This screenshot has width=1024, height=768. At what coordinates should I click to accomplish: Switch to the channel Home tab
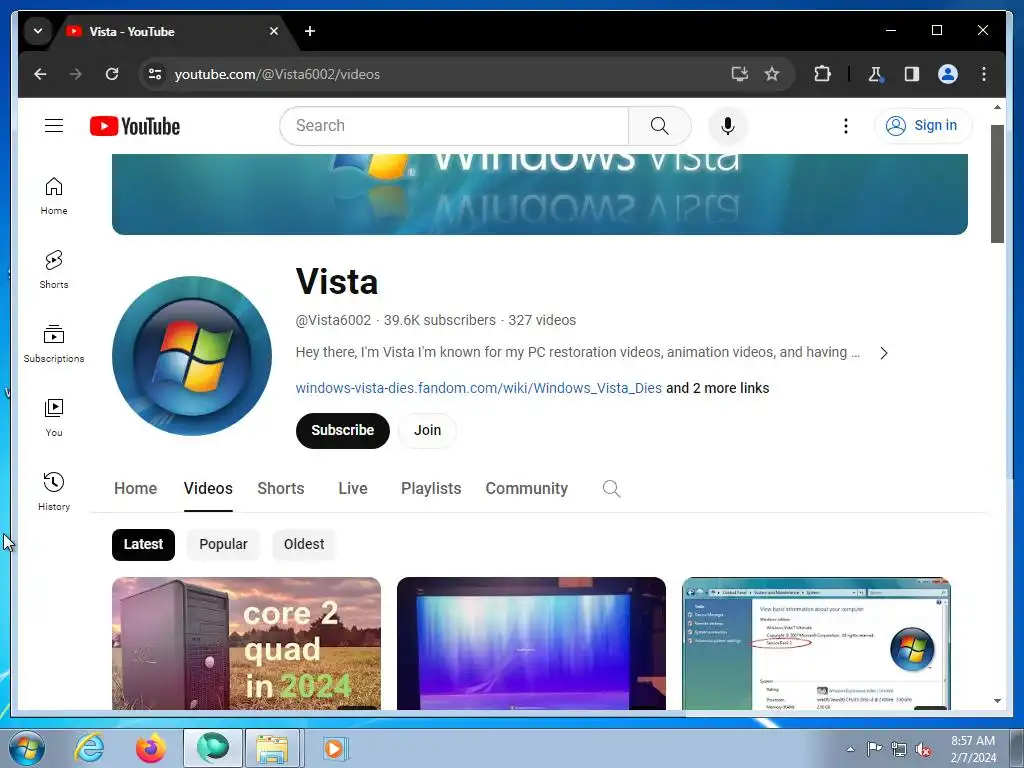click(135, 488)
